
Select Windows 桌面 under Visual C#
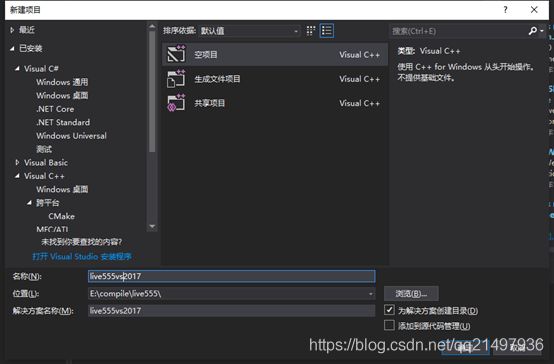(x=62, y=95)
